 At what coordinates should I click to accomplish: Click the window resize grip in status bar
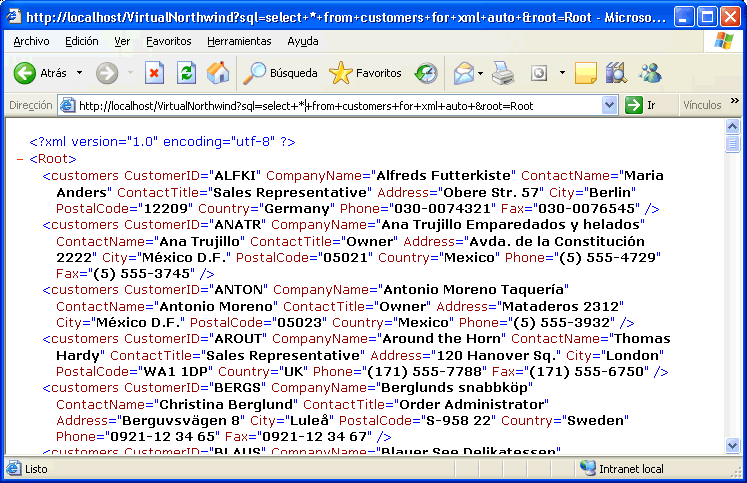(x=737, y=472)
